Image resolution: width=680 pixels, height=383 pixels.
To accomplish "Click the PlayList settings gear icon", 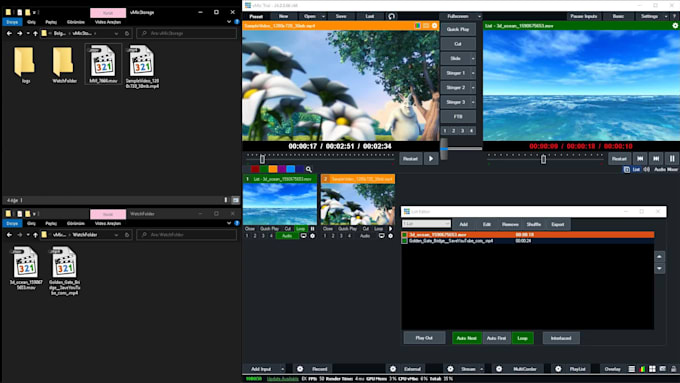I will 558,369.
